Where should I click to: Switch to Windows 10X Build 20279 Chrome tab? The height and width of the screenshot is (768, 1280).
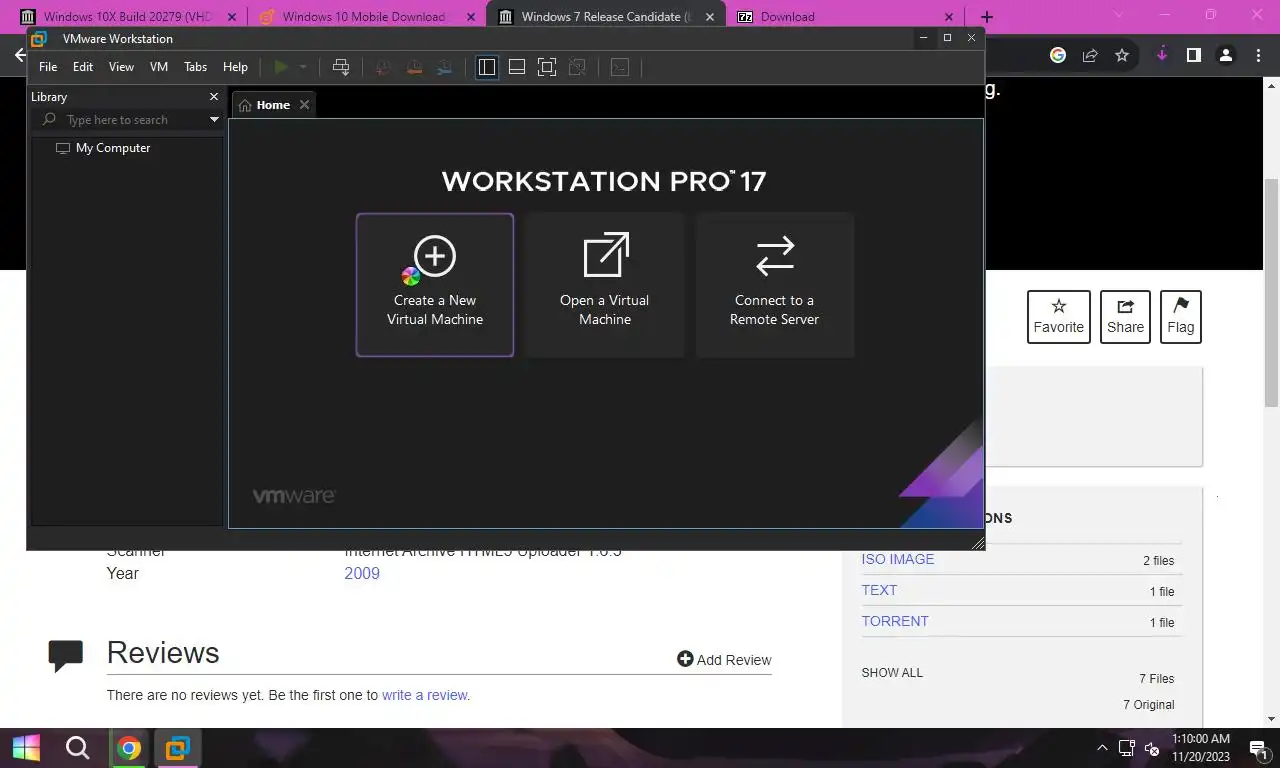[127, 17]
